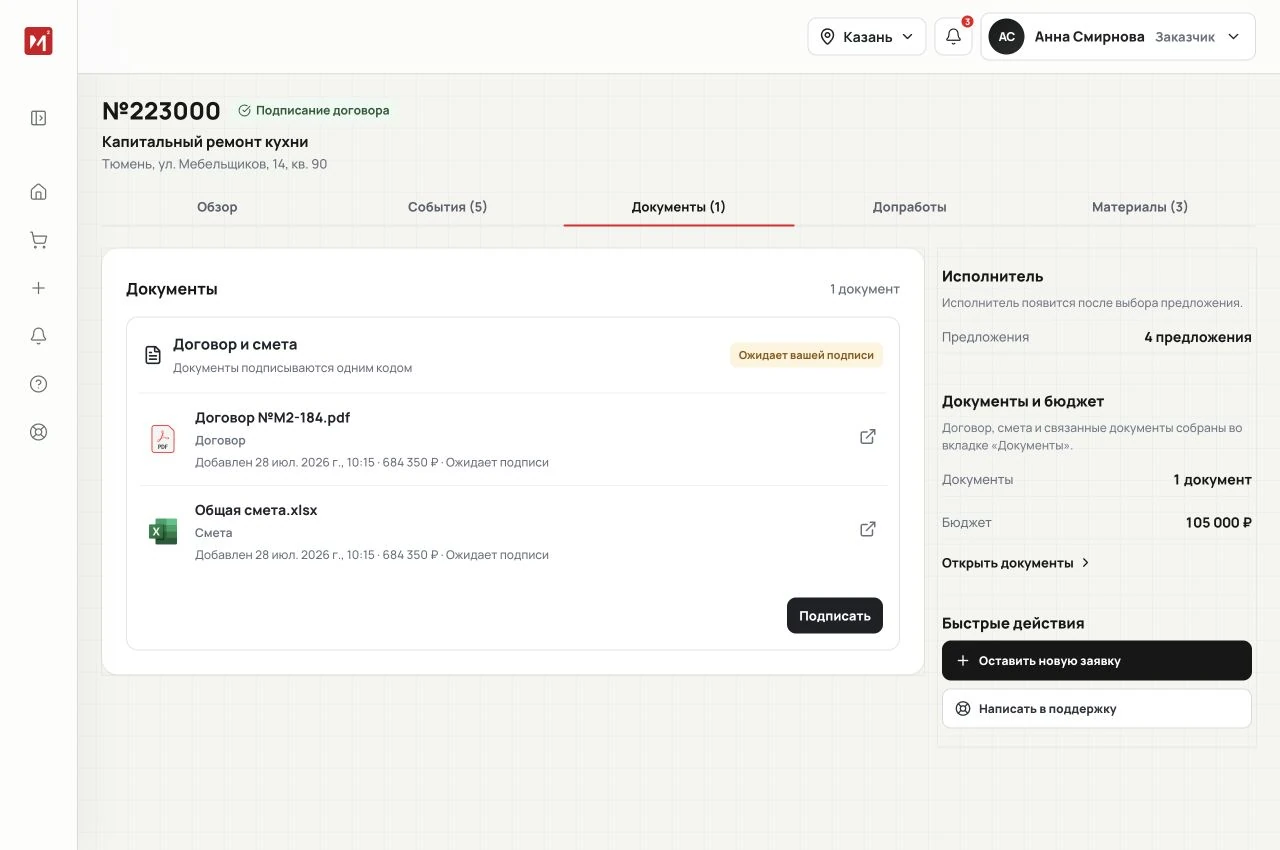Viewport: 1280px width, 850px height.
Task: Open the Казань city dropdown
Action: coord(867,37)
